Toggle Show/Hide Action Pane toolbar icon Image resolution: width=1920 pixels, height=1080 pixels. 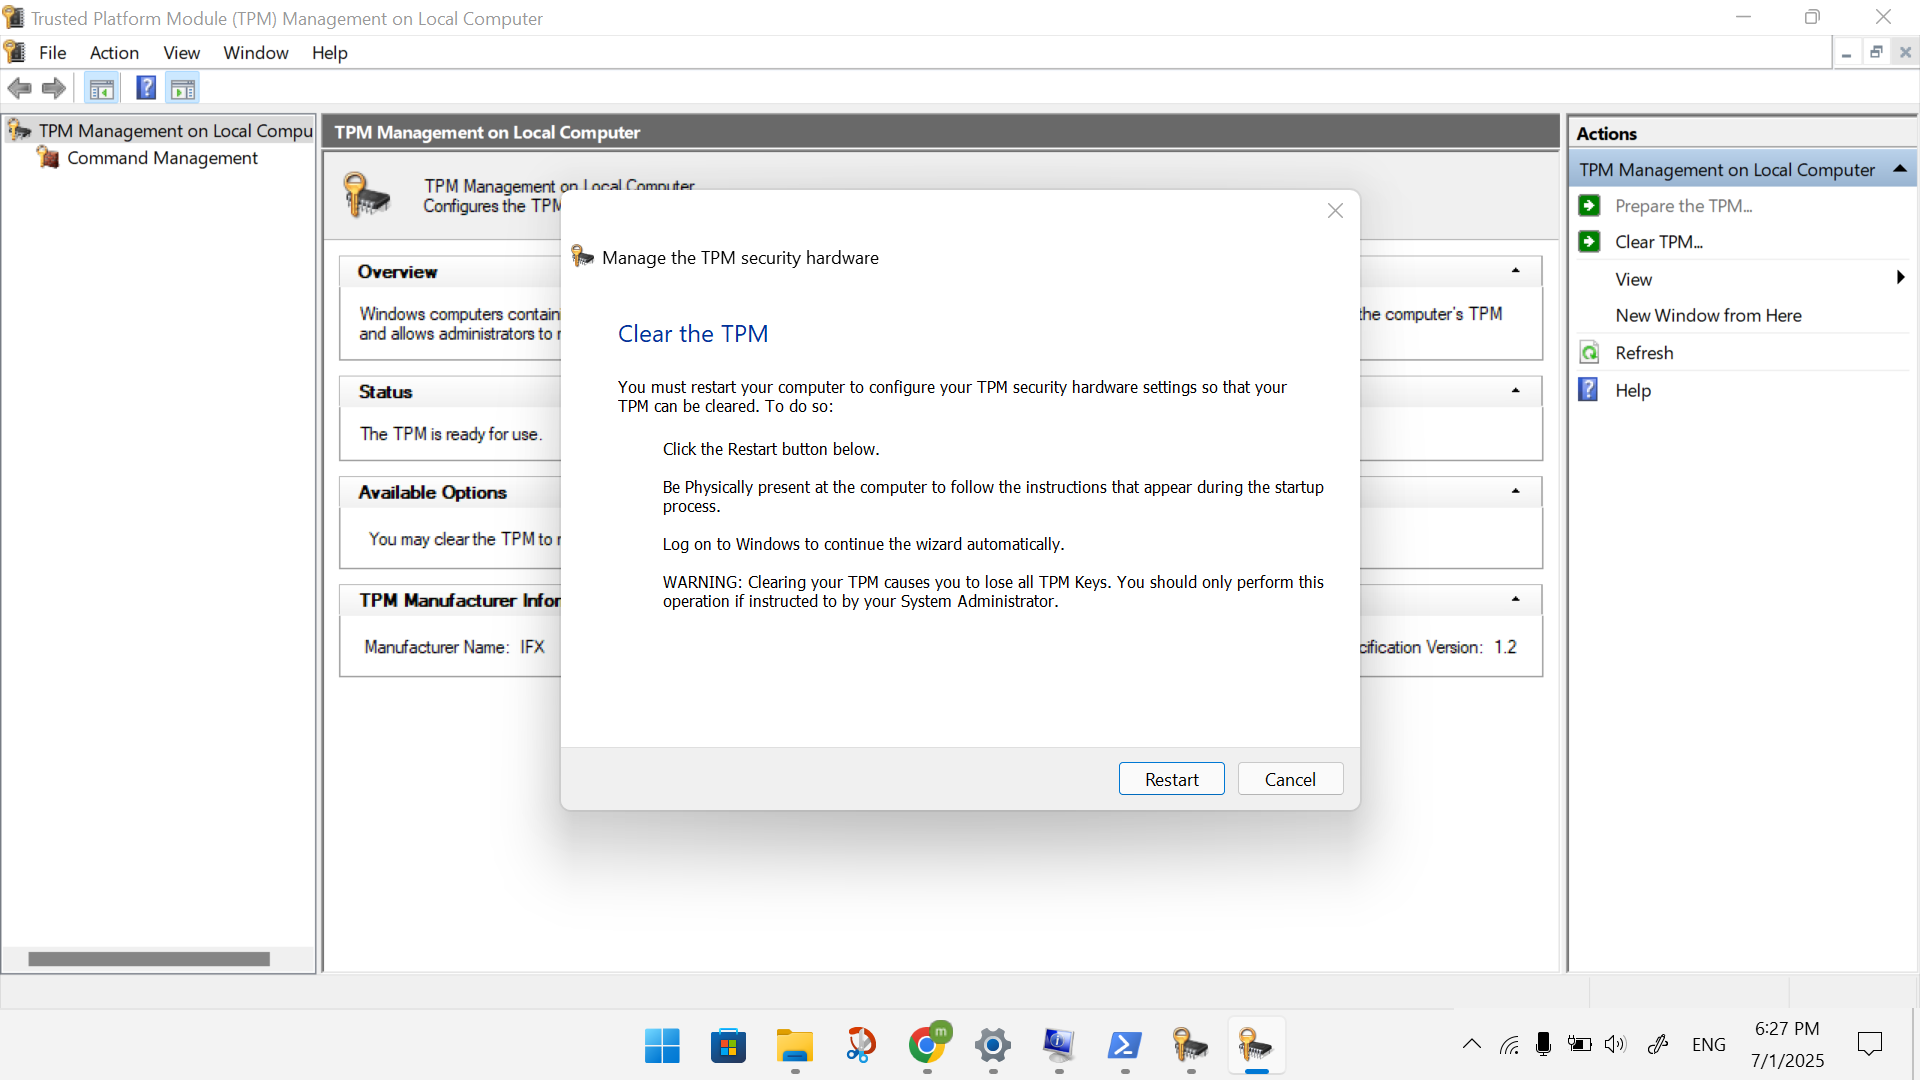(183, 88)
